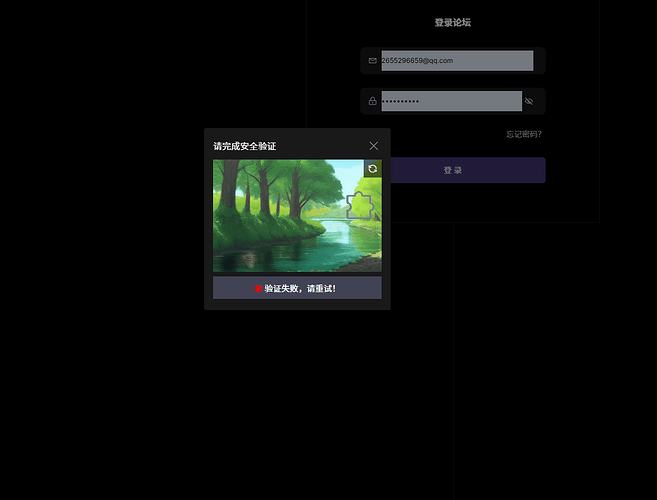Click the red error status icon
The width and height of the screenshot is (657, 500).
coord(258,288)
